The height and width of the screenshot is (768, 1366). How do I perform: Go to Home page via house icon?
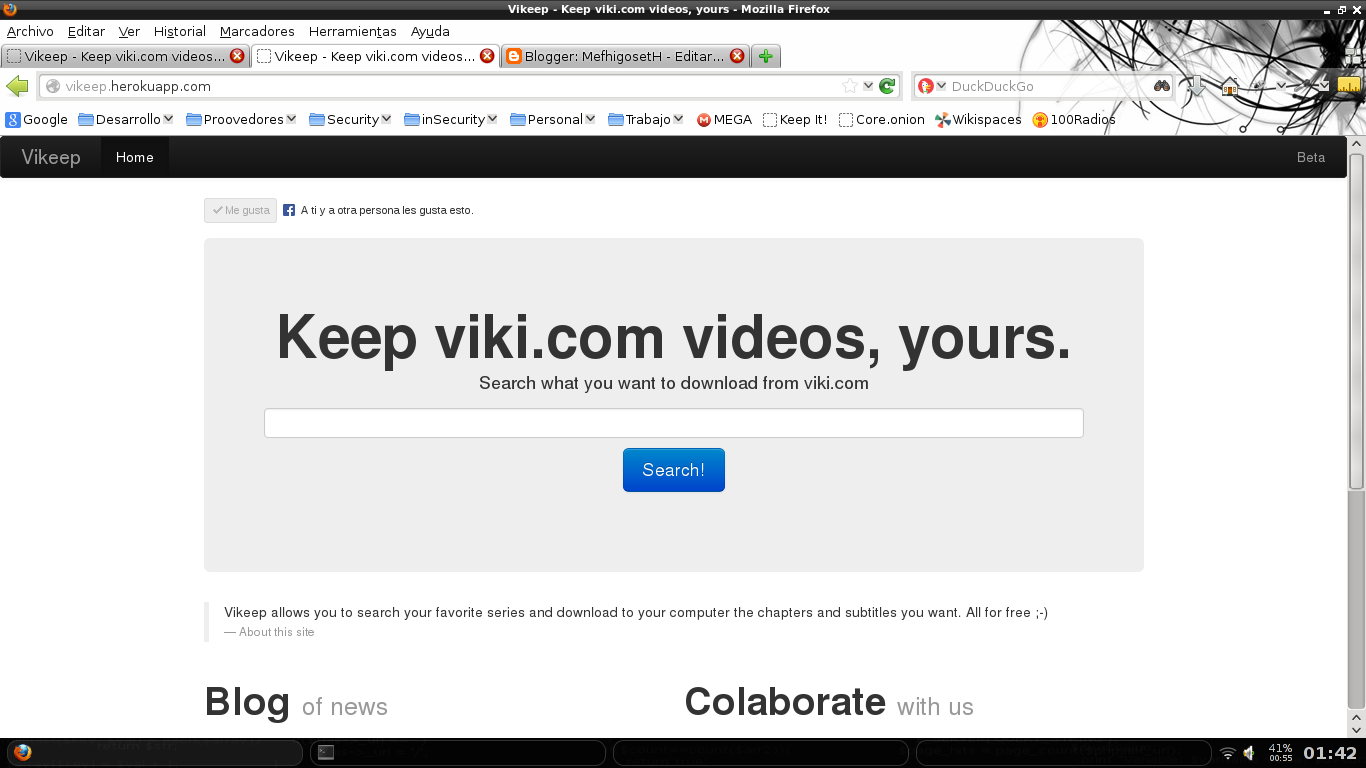[1230, 86]
